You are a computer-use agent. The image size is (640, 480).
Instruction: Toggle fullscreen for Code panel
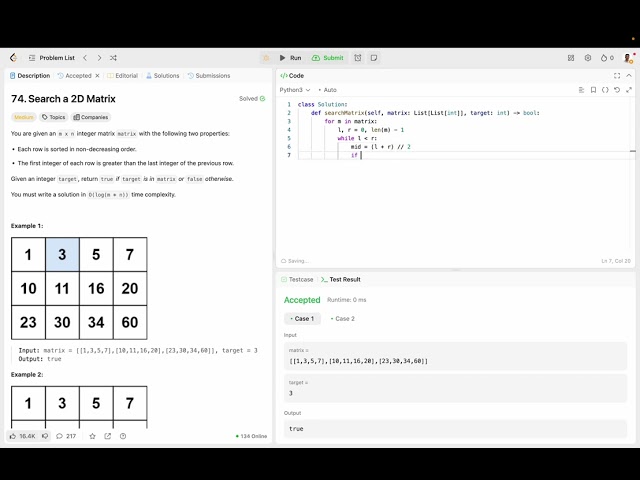(x=617, y=76)
